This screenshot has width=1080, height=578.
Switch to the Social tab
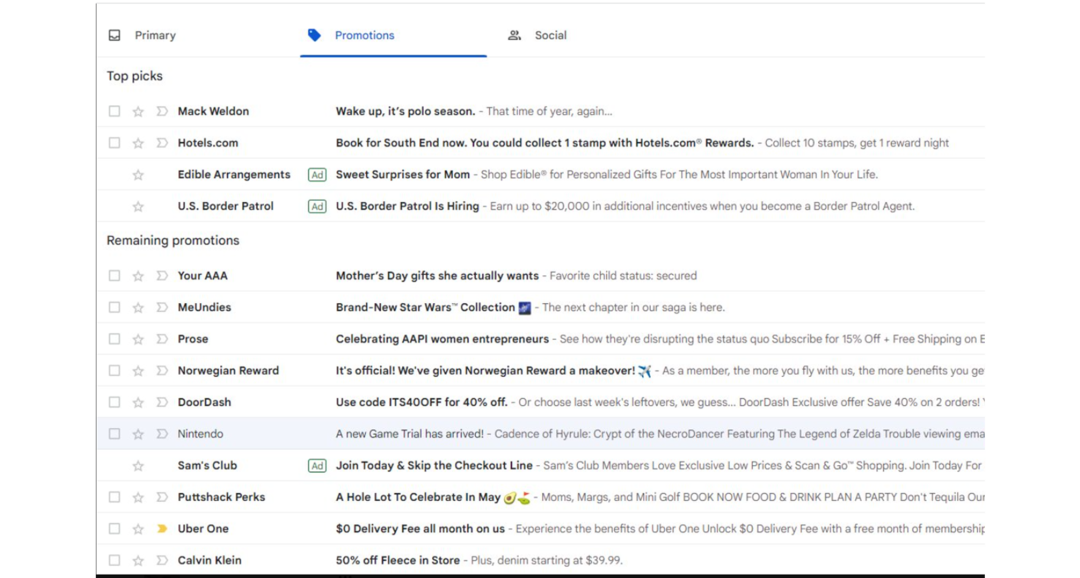[x=550, y=35]
